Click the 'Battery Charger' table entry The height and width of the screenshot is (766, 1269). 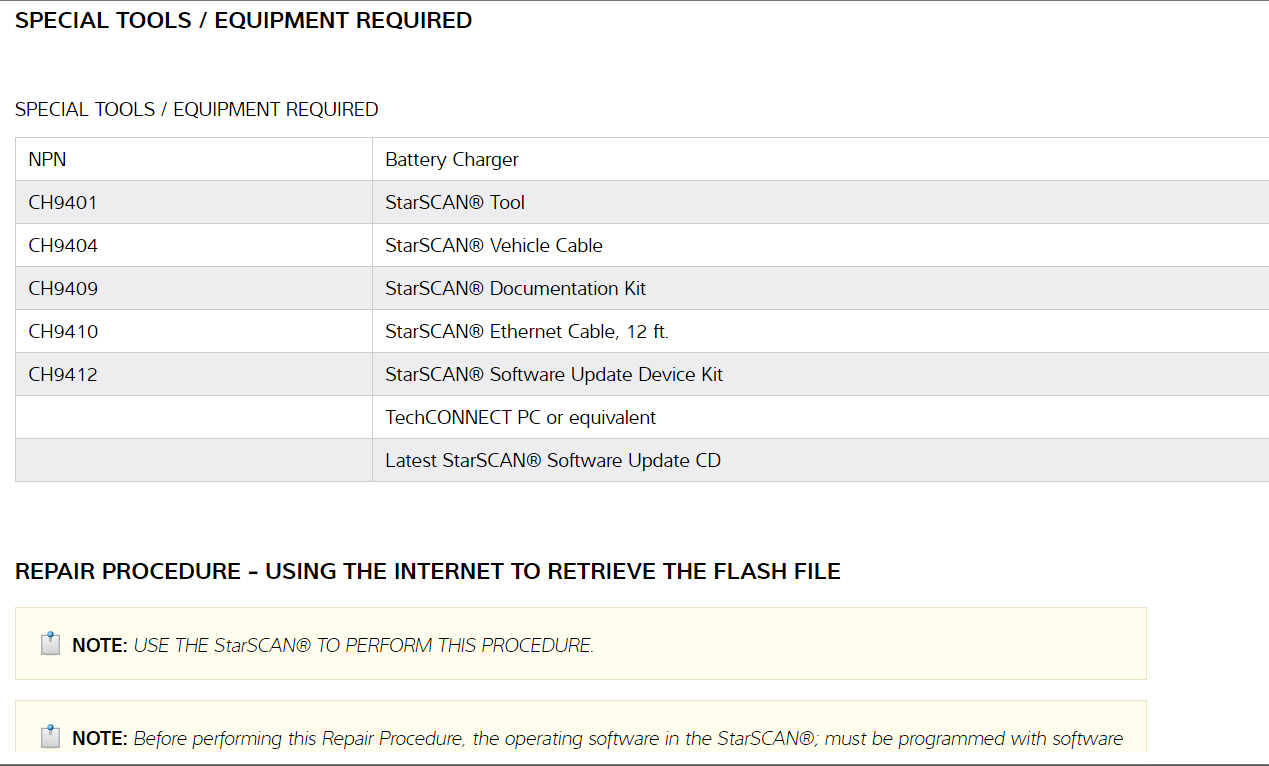[452, 160]
